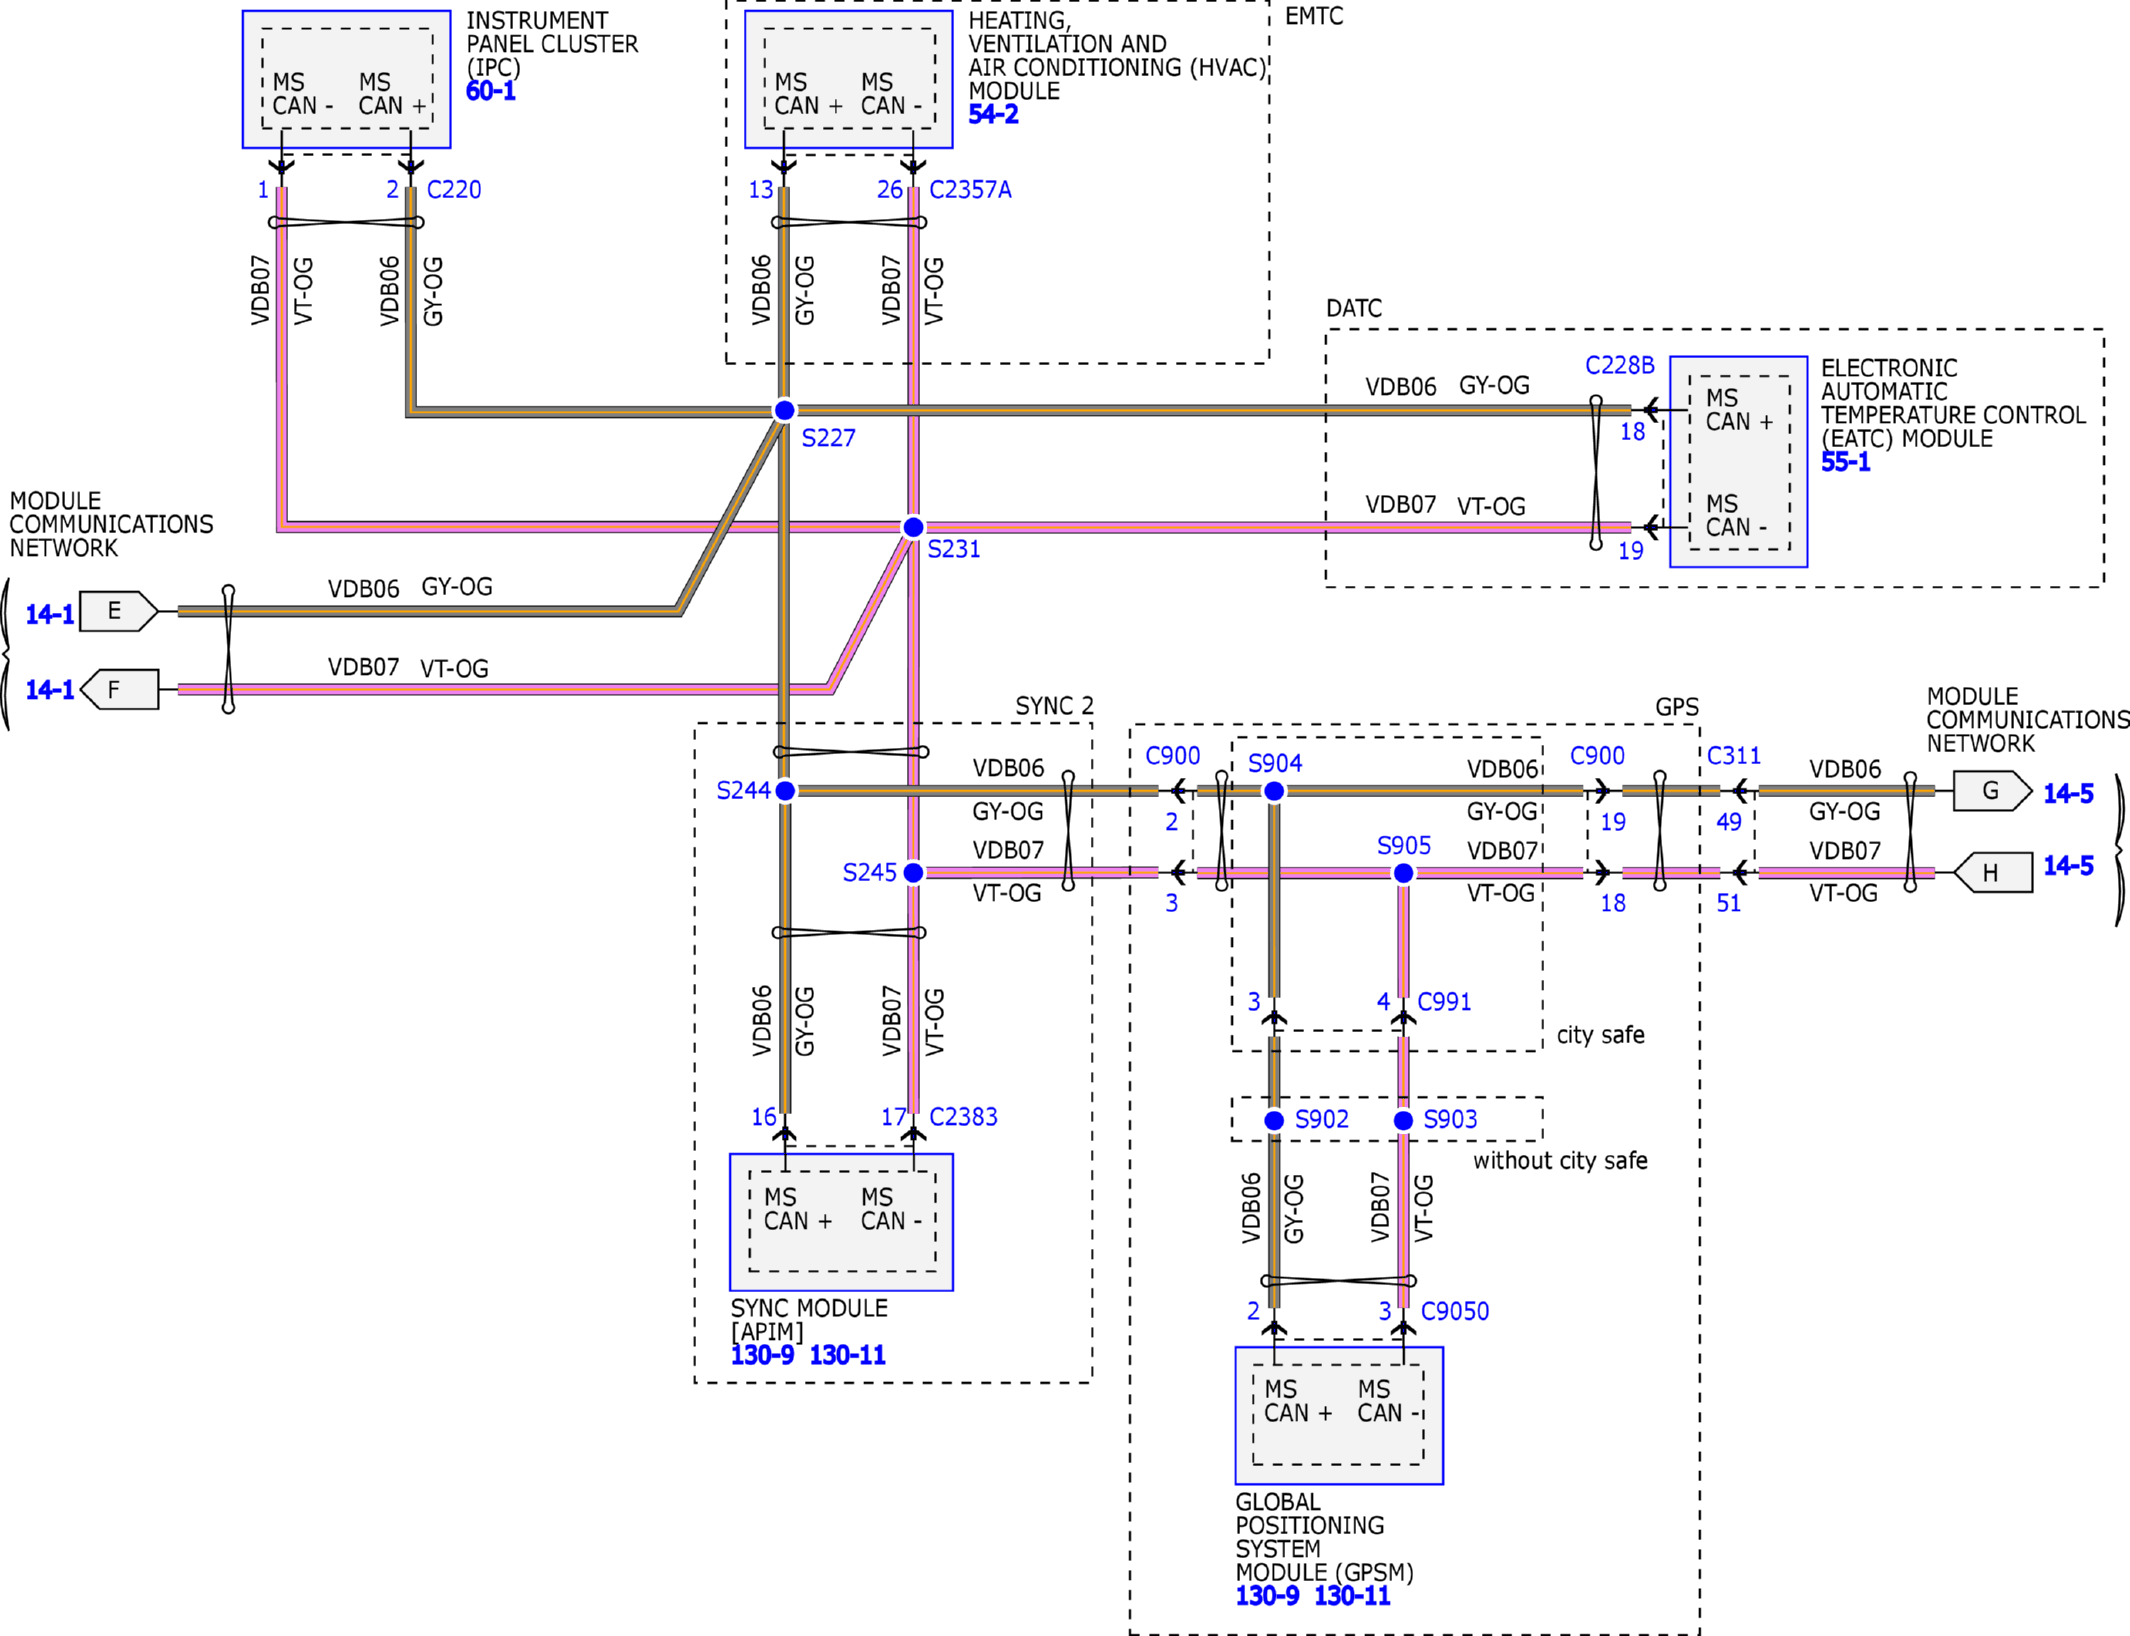Screen dimensions: 2130x1636
Task: Click the S244 splice junction dot
Action: pyautogui.click(x=785, y=791)
